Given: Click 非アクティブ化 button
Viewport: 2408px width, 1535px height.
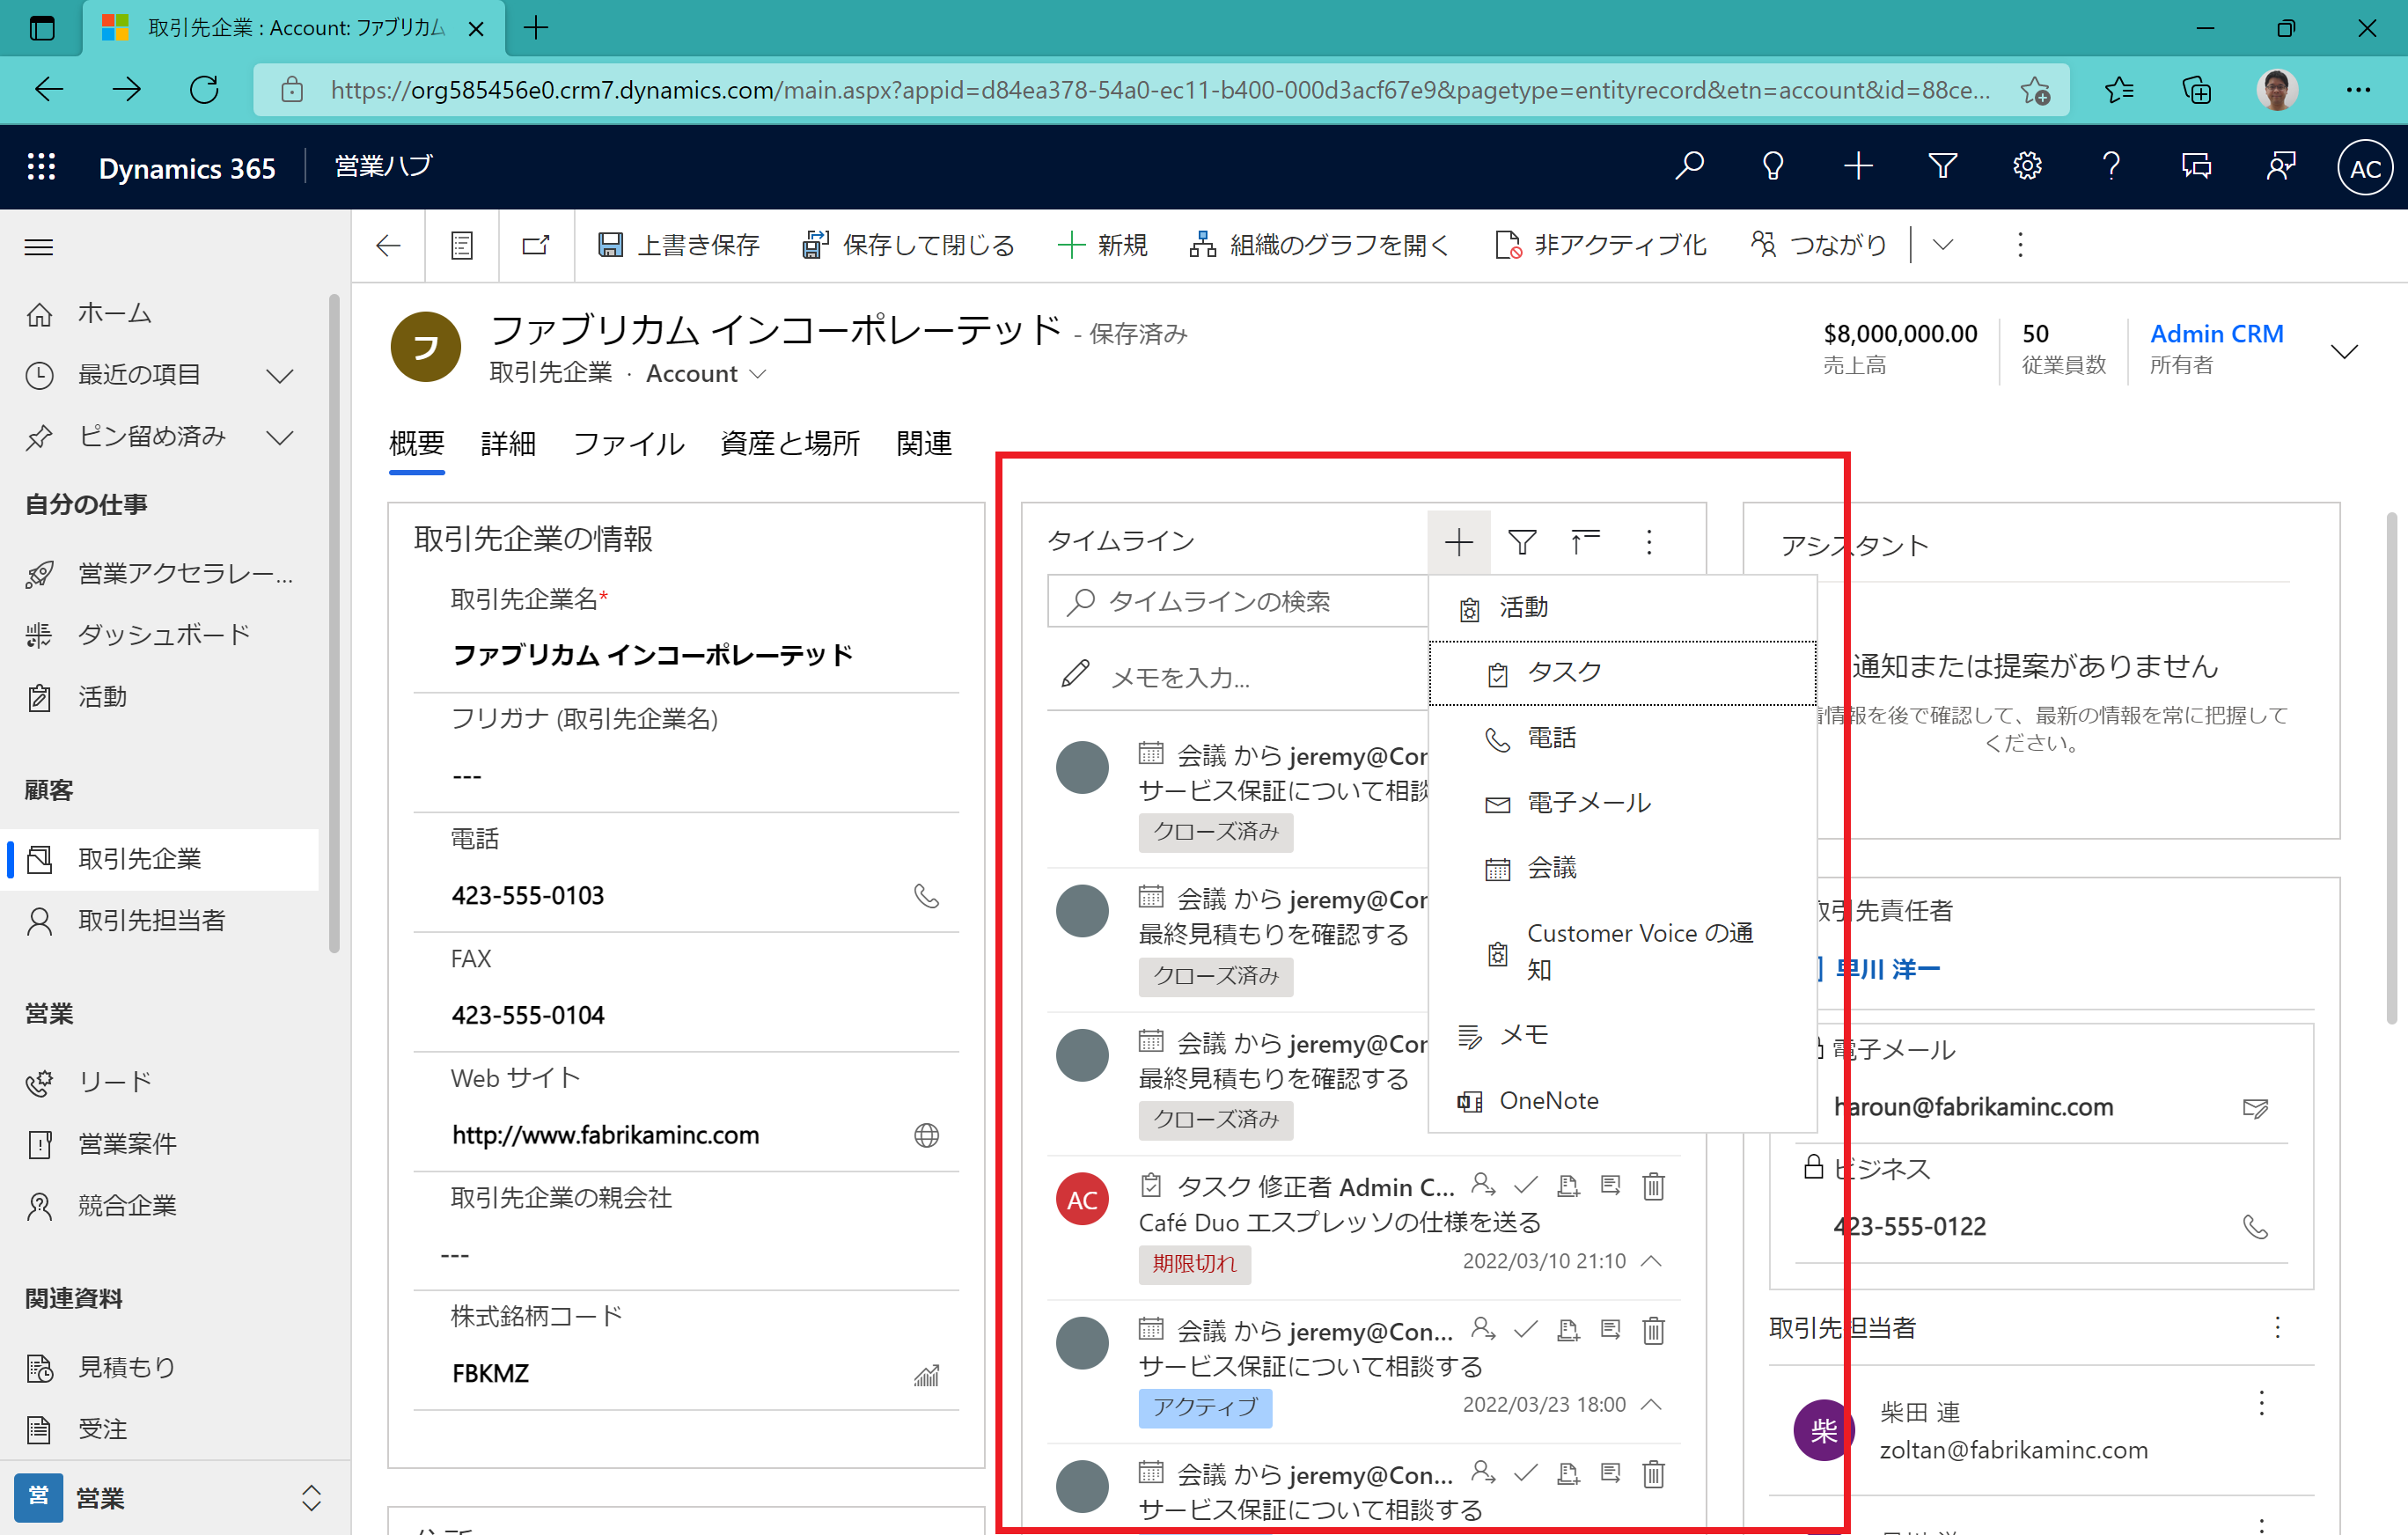Looking at the screenshot, I should (1600, 245).
